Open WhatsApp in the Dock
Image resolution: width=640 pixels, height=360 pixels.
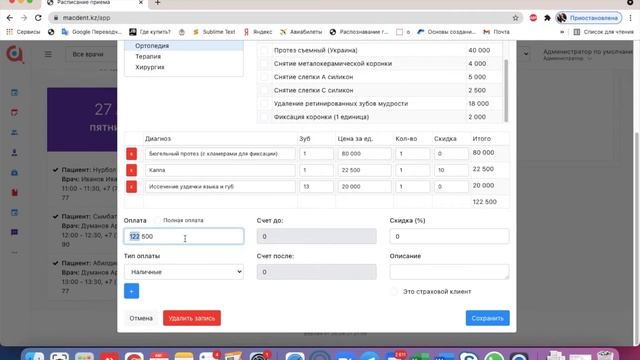click(494, 357)
